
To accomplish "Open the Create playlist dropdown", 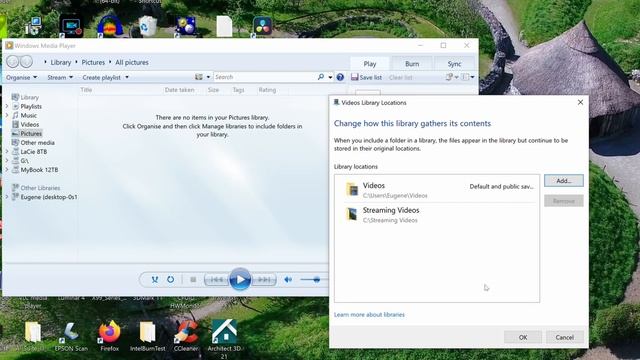I will coord(105,77).
